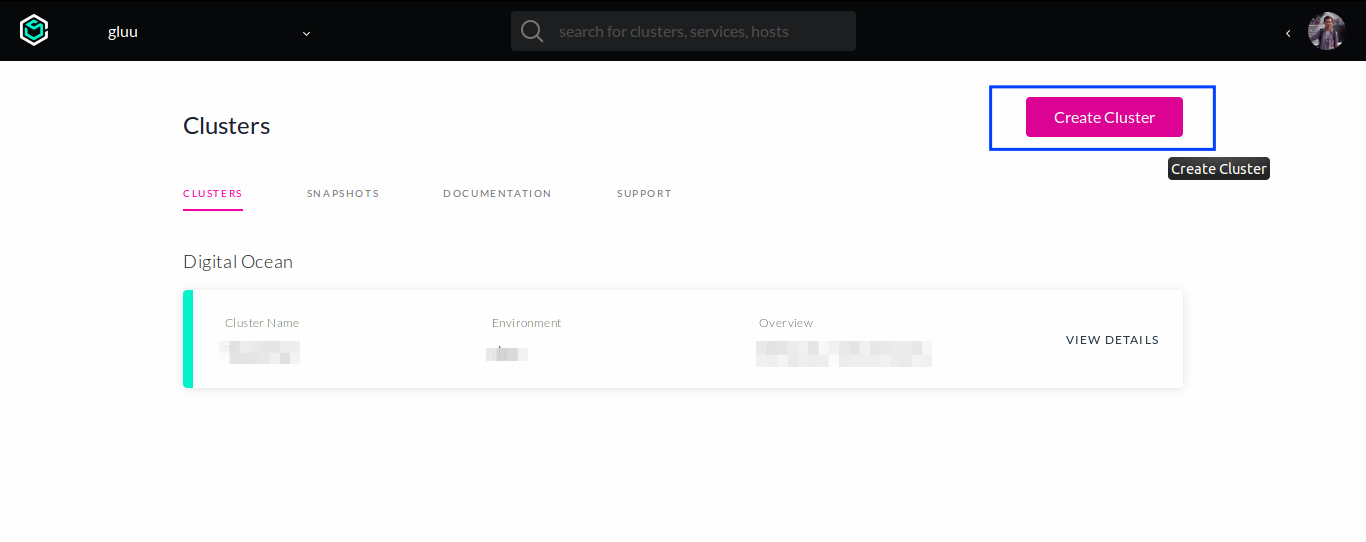
Task: Click the green status stripe on cluster card
Action: click(188, 339)
